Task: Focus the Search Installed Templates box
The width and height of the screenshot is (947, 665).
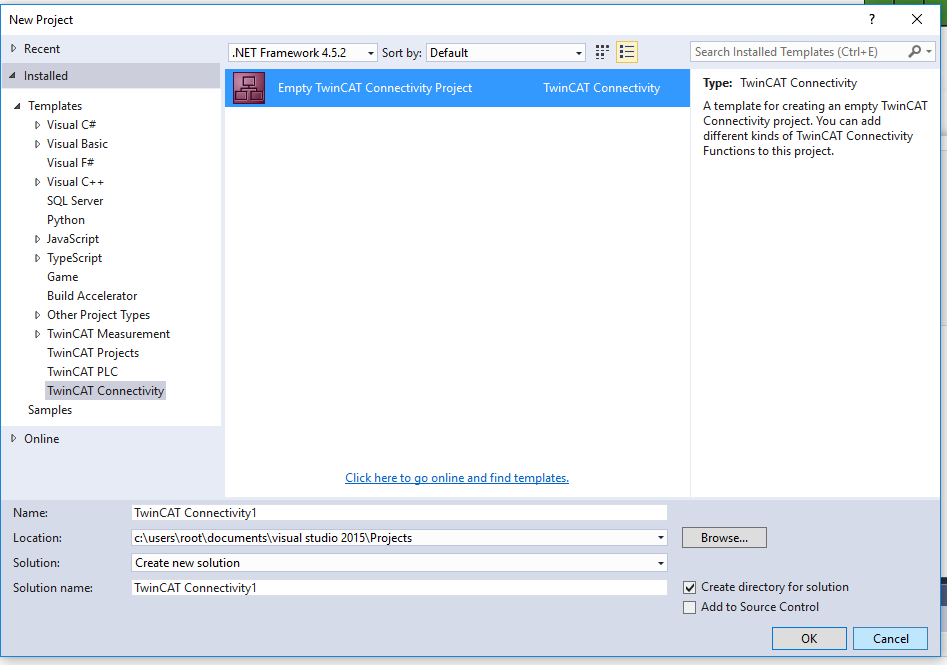Action: pyautogui.click(x=798, y=52)
